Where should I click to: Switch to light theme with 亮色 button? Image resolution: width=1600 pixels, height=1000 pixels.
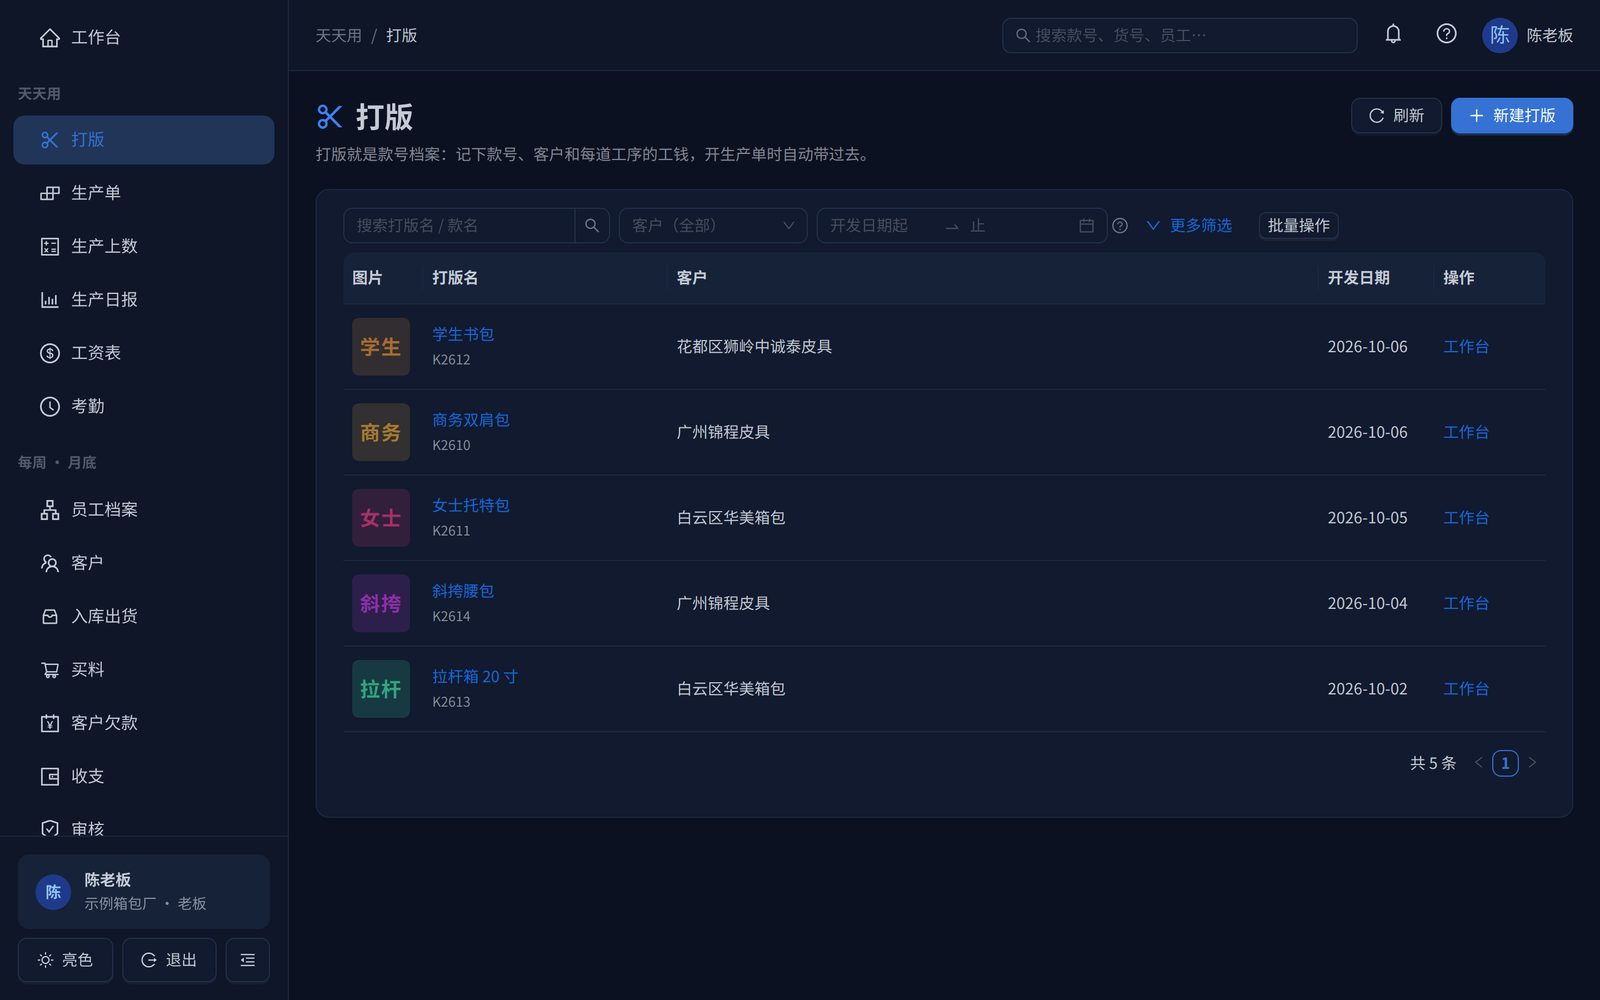(65, 960)
